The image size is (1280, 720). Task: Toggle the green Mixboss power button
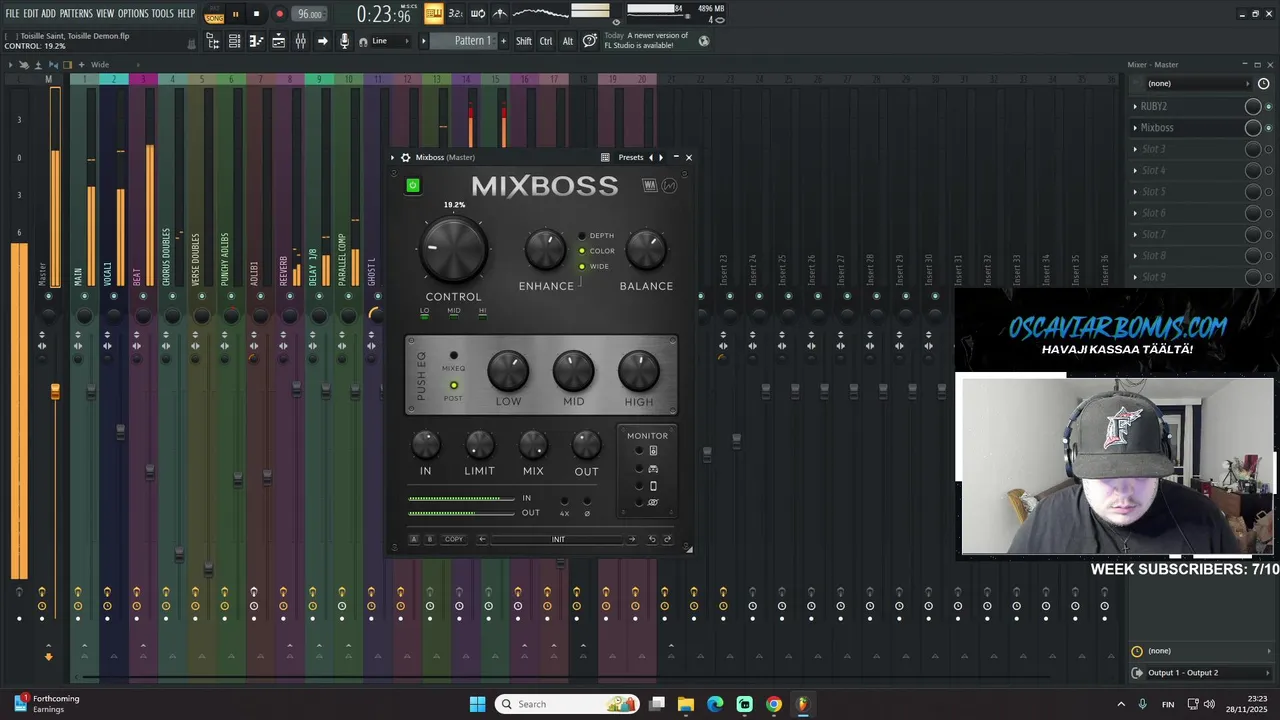[x=412, y=185]
